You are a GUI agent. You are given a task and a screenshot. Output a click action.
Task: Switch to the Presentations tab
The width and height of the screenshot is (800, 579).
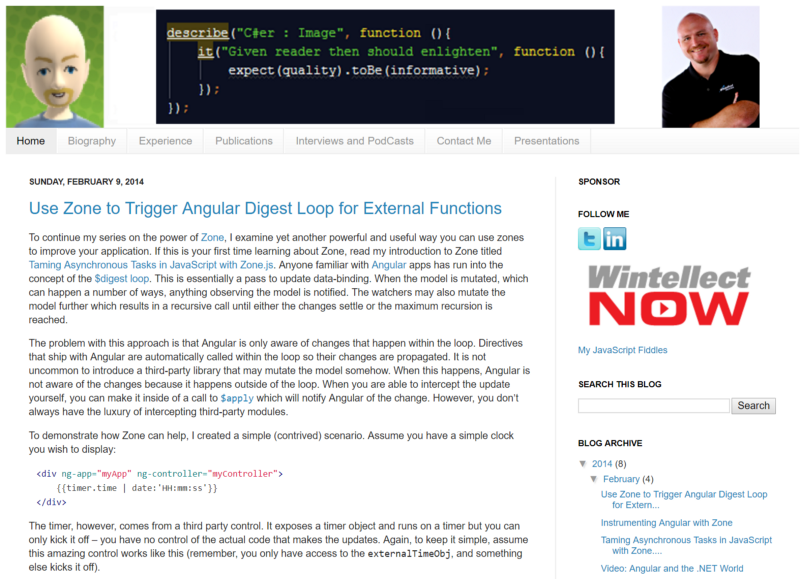[546, 140]
